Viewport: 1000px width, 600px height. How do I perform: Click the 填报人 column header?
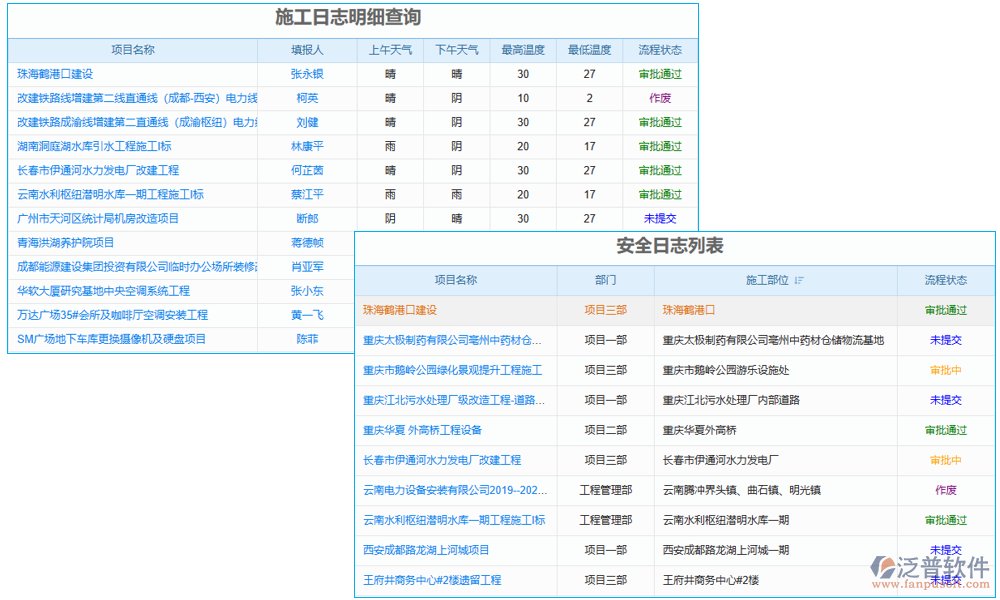point(308,49)
